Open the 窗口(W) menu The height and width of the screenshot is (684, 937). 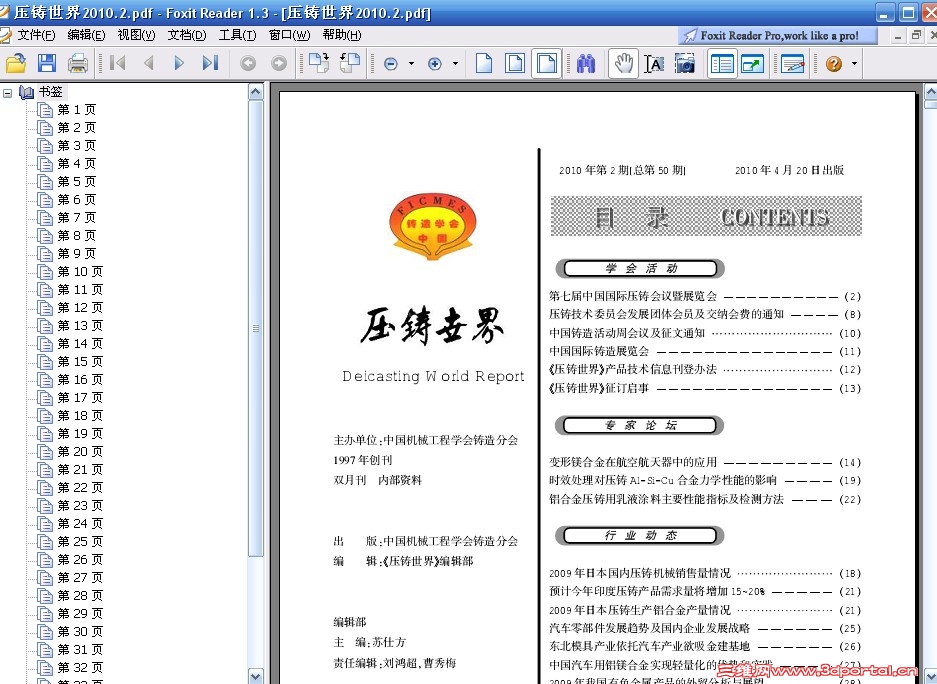tap(289, 35)
